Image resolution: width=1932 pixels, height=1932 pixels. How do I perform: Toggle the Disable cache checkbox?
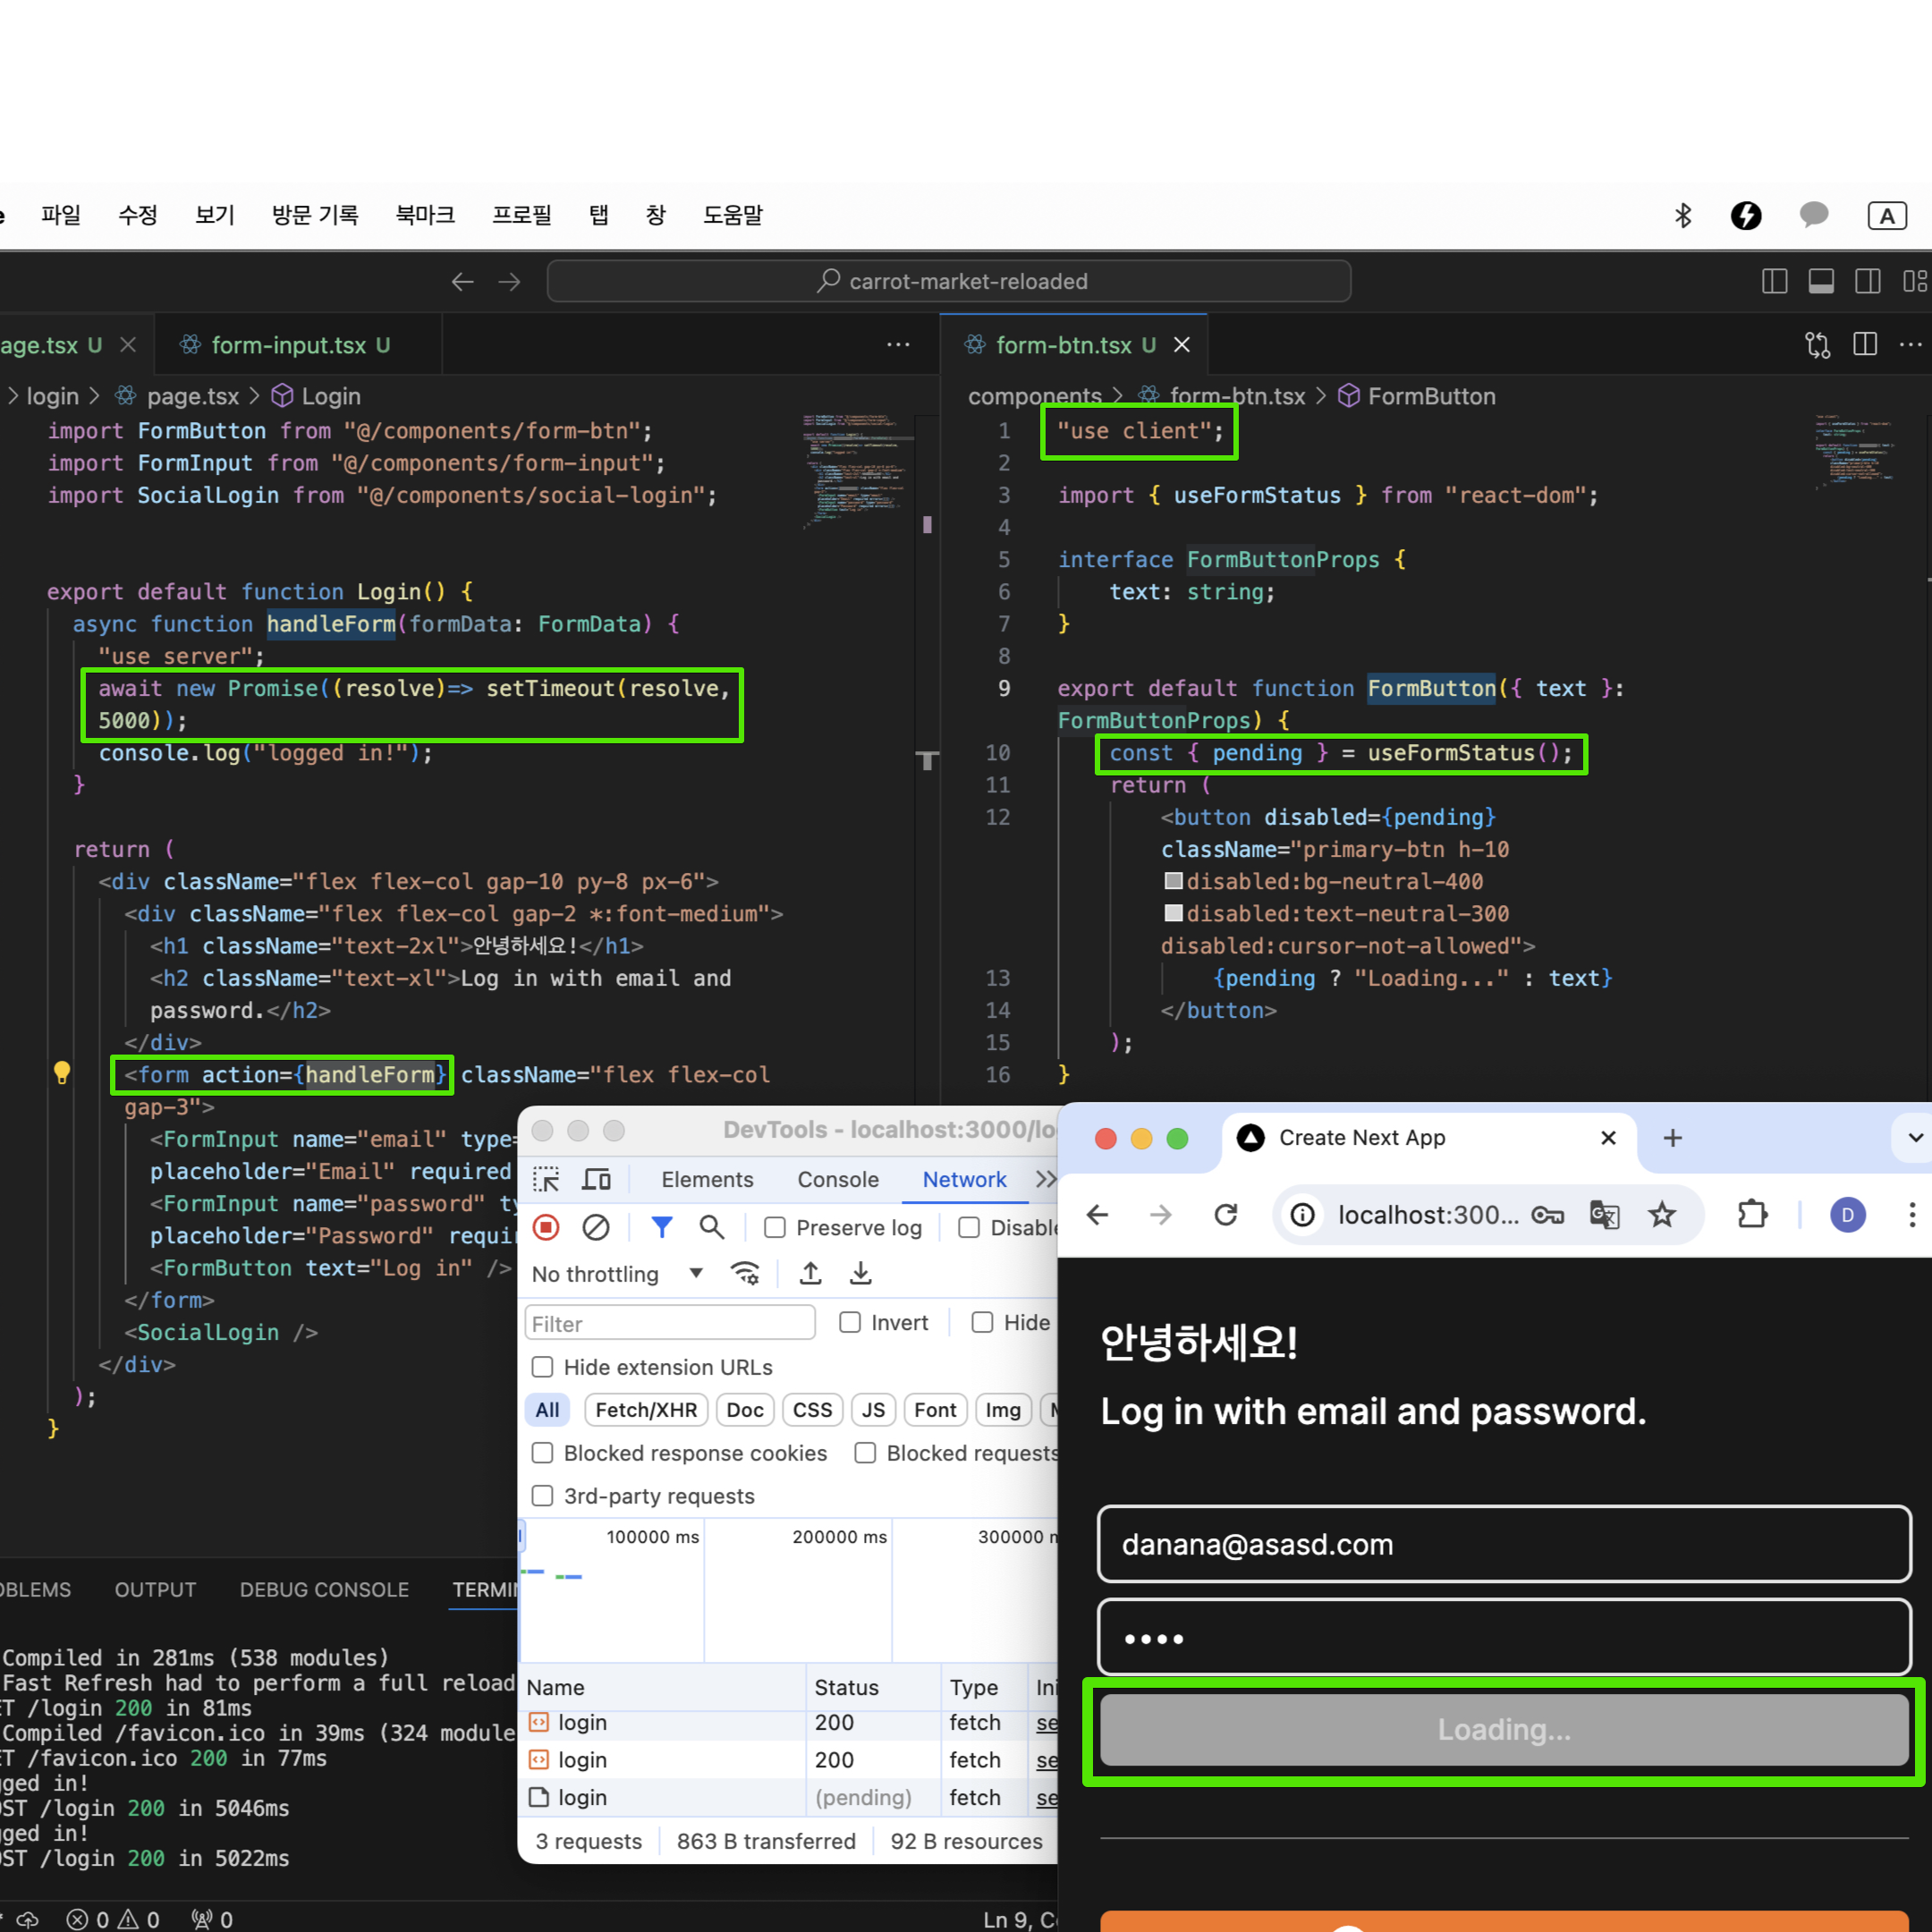click(969, 1227)
